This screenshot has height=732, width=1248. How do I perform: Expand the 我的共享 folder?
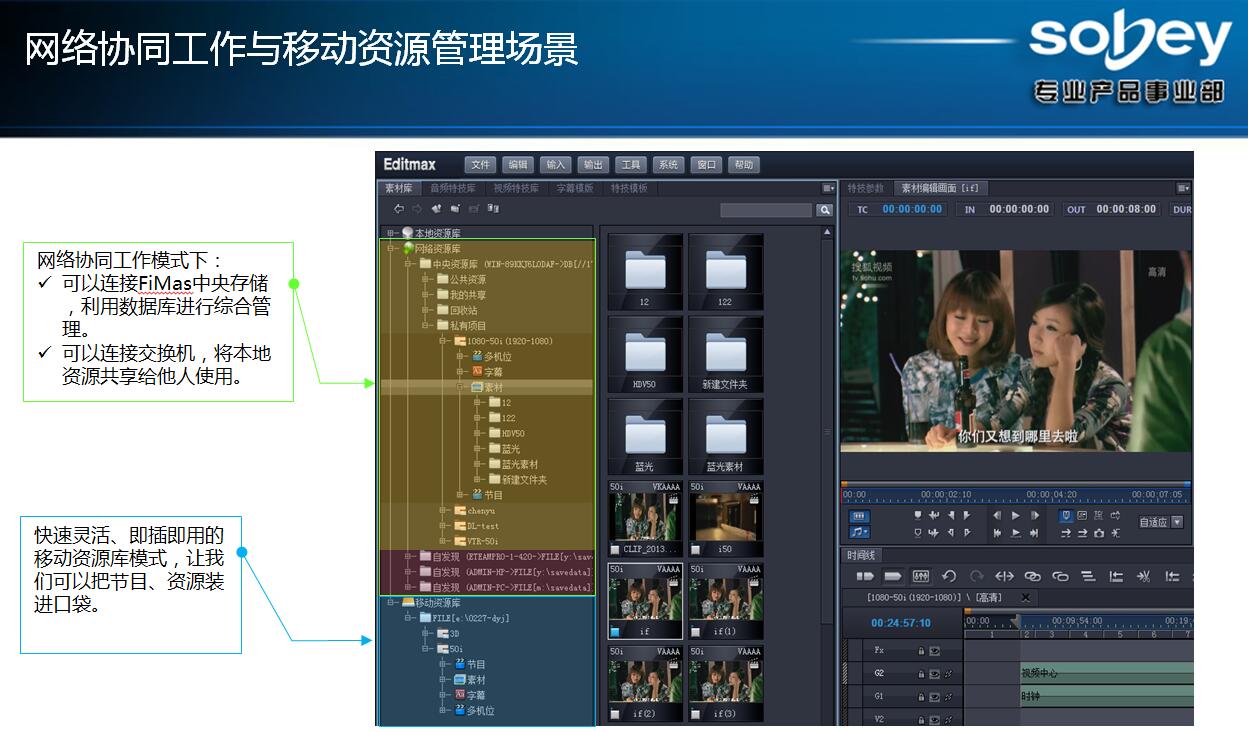pos(426,295)
